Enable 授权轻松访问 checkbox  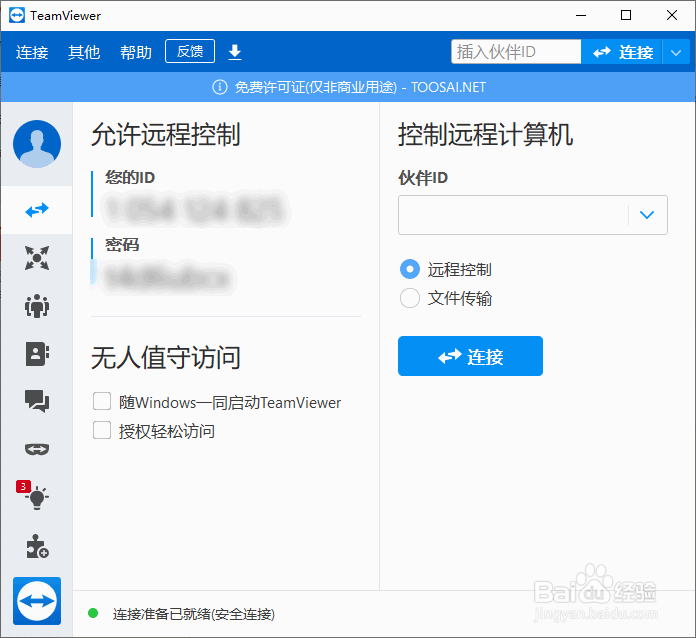(102, 430)
